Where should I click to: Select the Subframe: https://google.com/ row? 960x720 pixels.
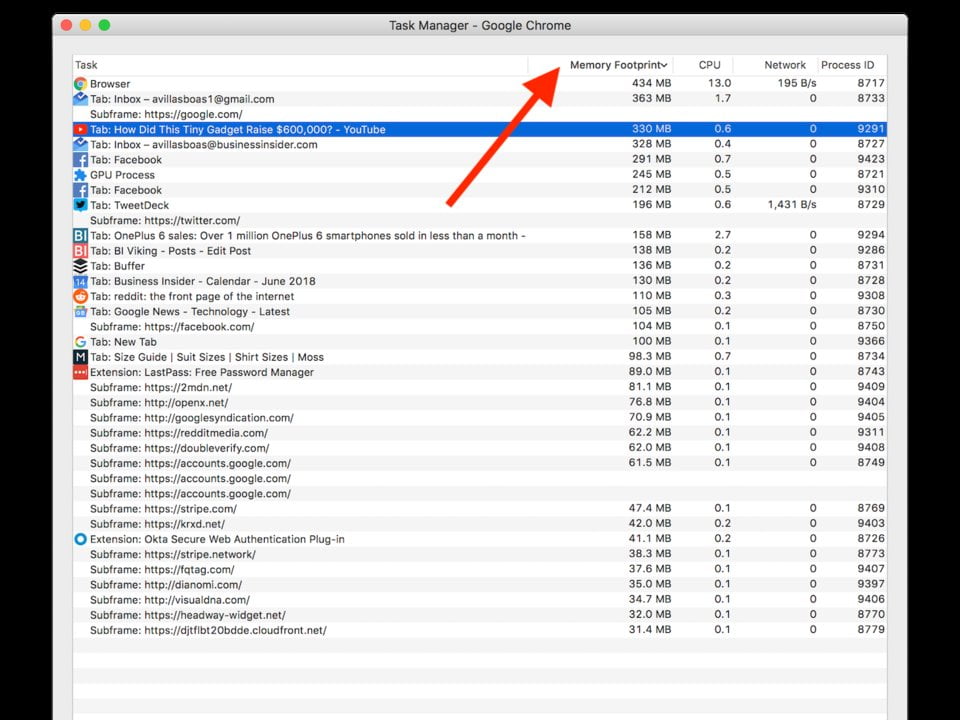[x=479, y=114]
